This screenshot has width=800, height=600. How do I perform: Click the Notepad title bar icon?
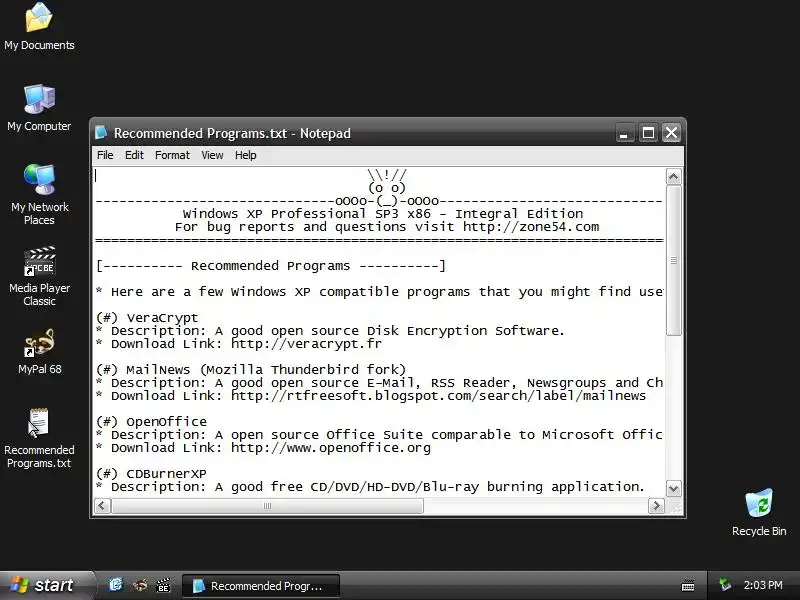pyautogui.click(x=101, y=133)
